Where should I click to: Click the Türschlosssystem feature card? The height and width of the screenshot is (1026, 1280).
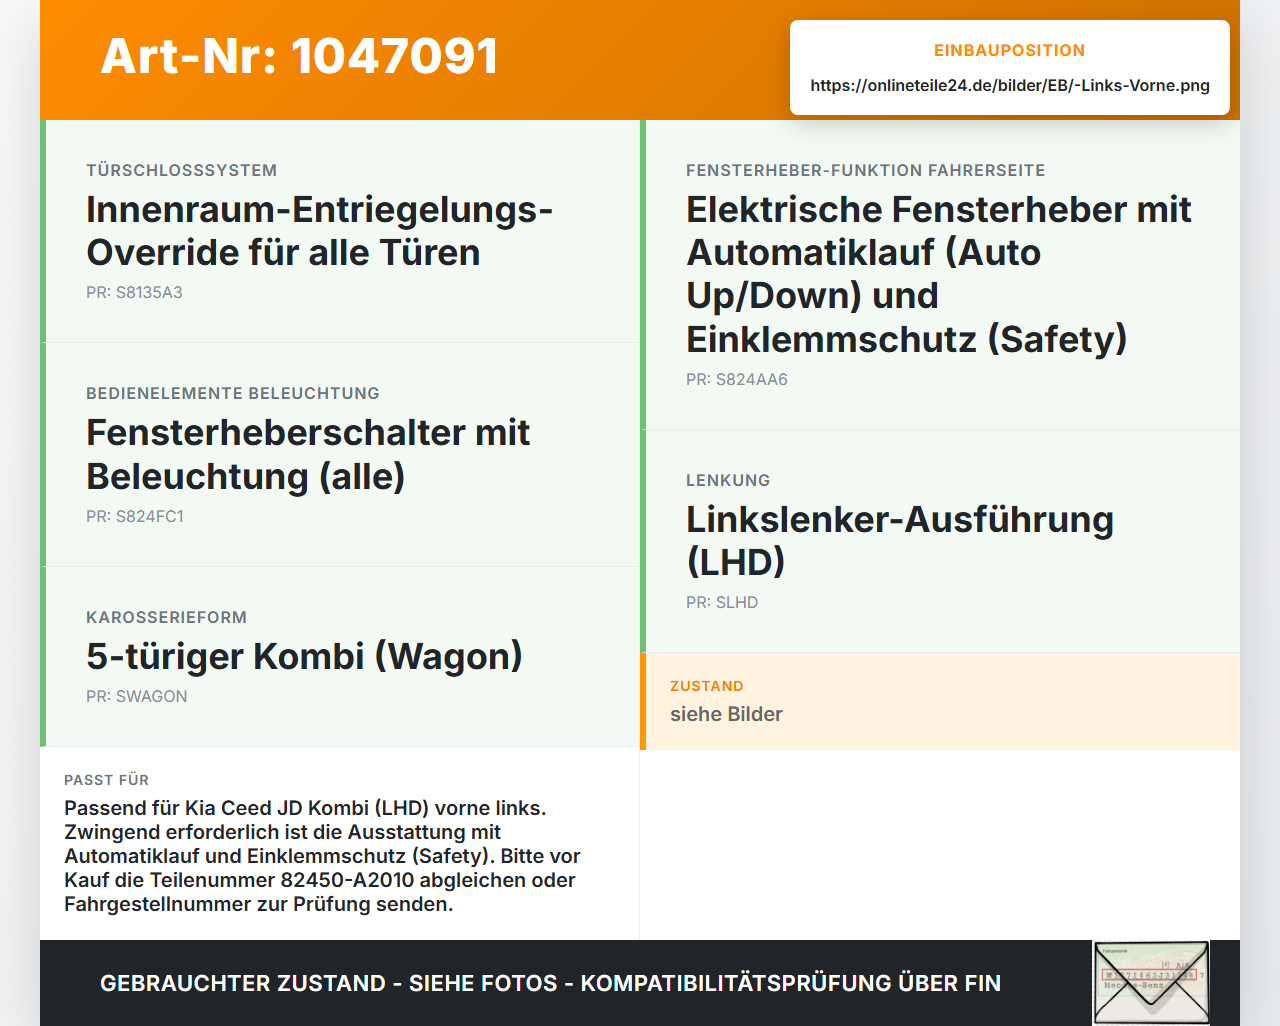point(340,231)
